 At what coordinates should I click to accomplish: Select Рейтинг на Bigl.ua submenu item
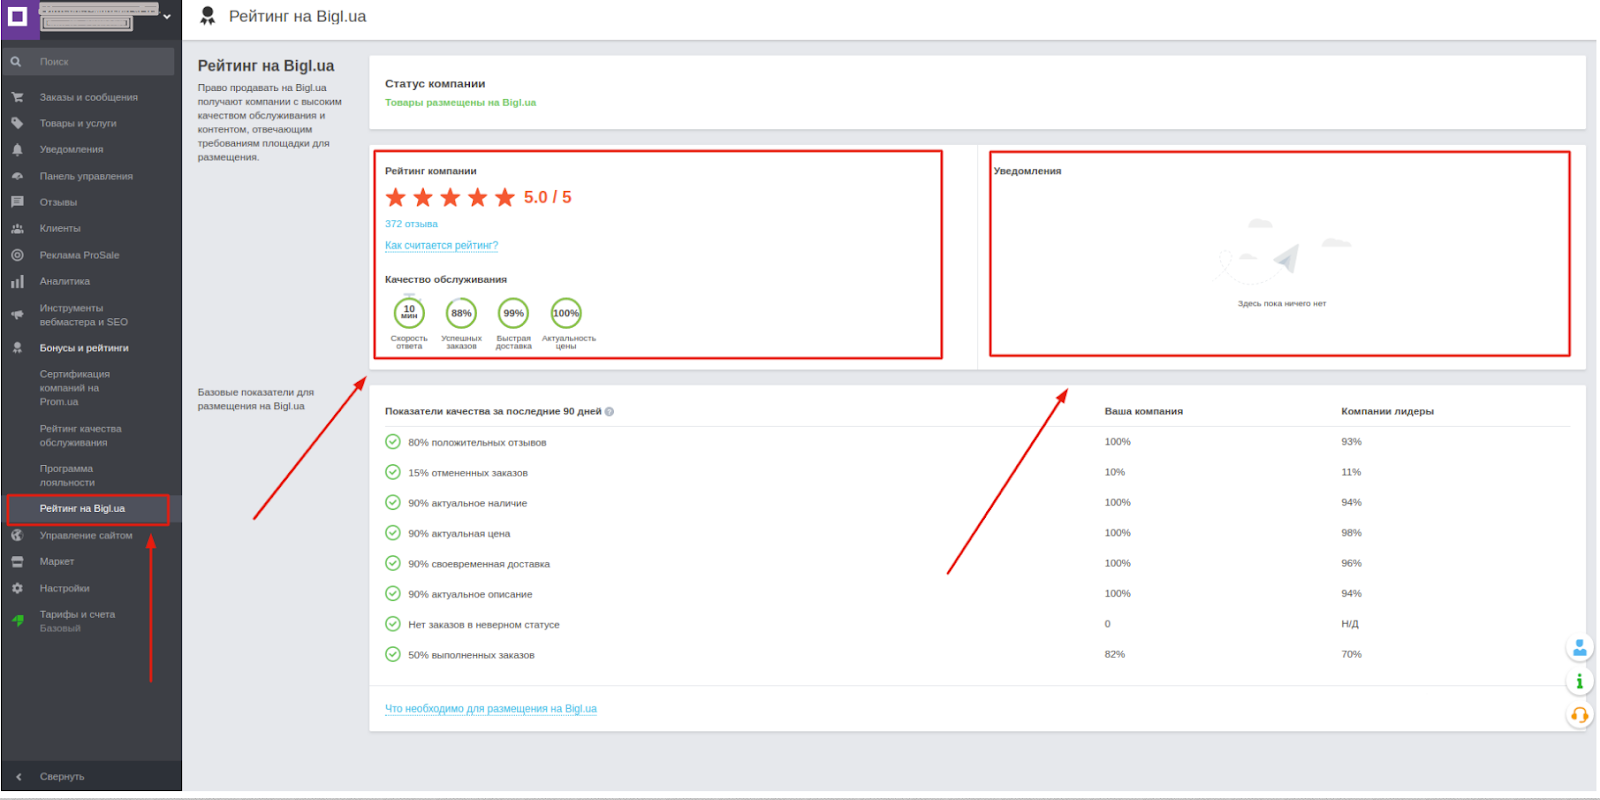click(82, 509)
